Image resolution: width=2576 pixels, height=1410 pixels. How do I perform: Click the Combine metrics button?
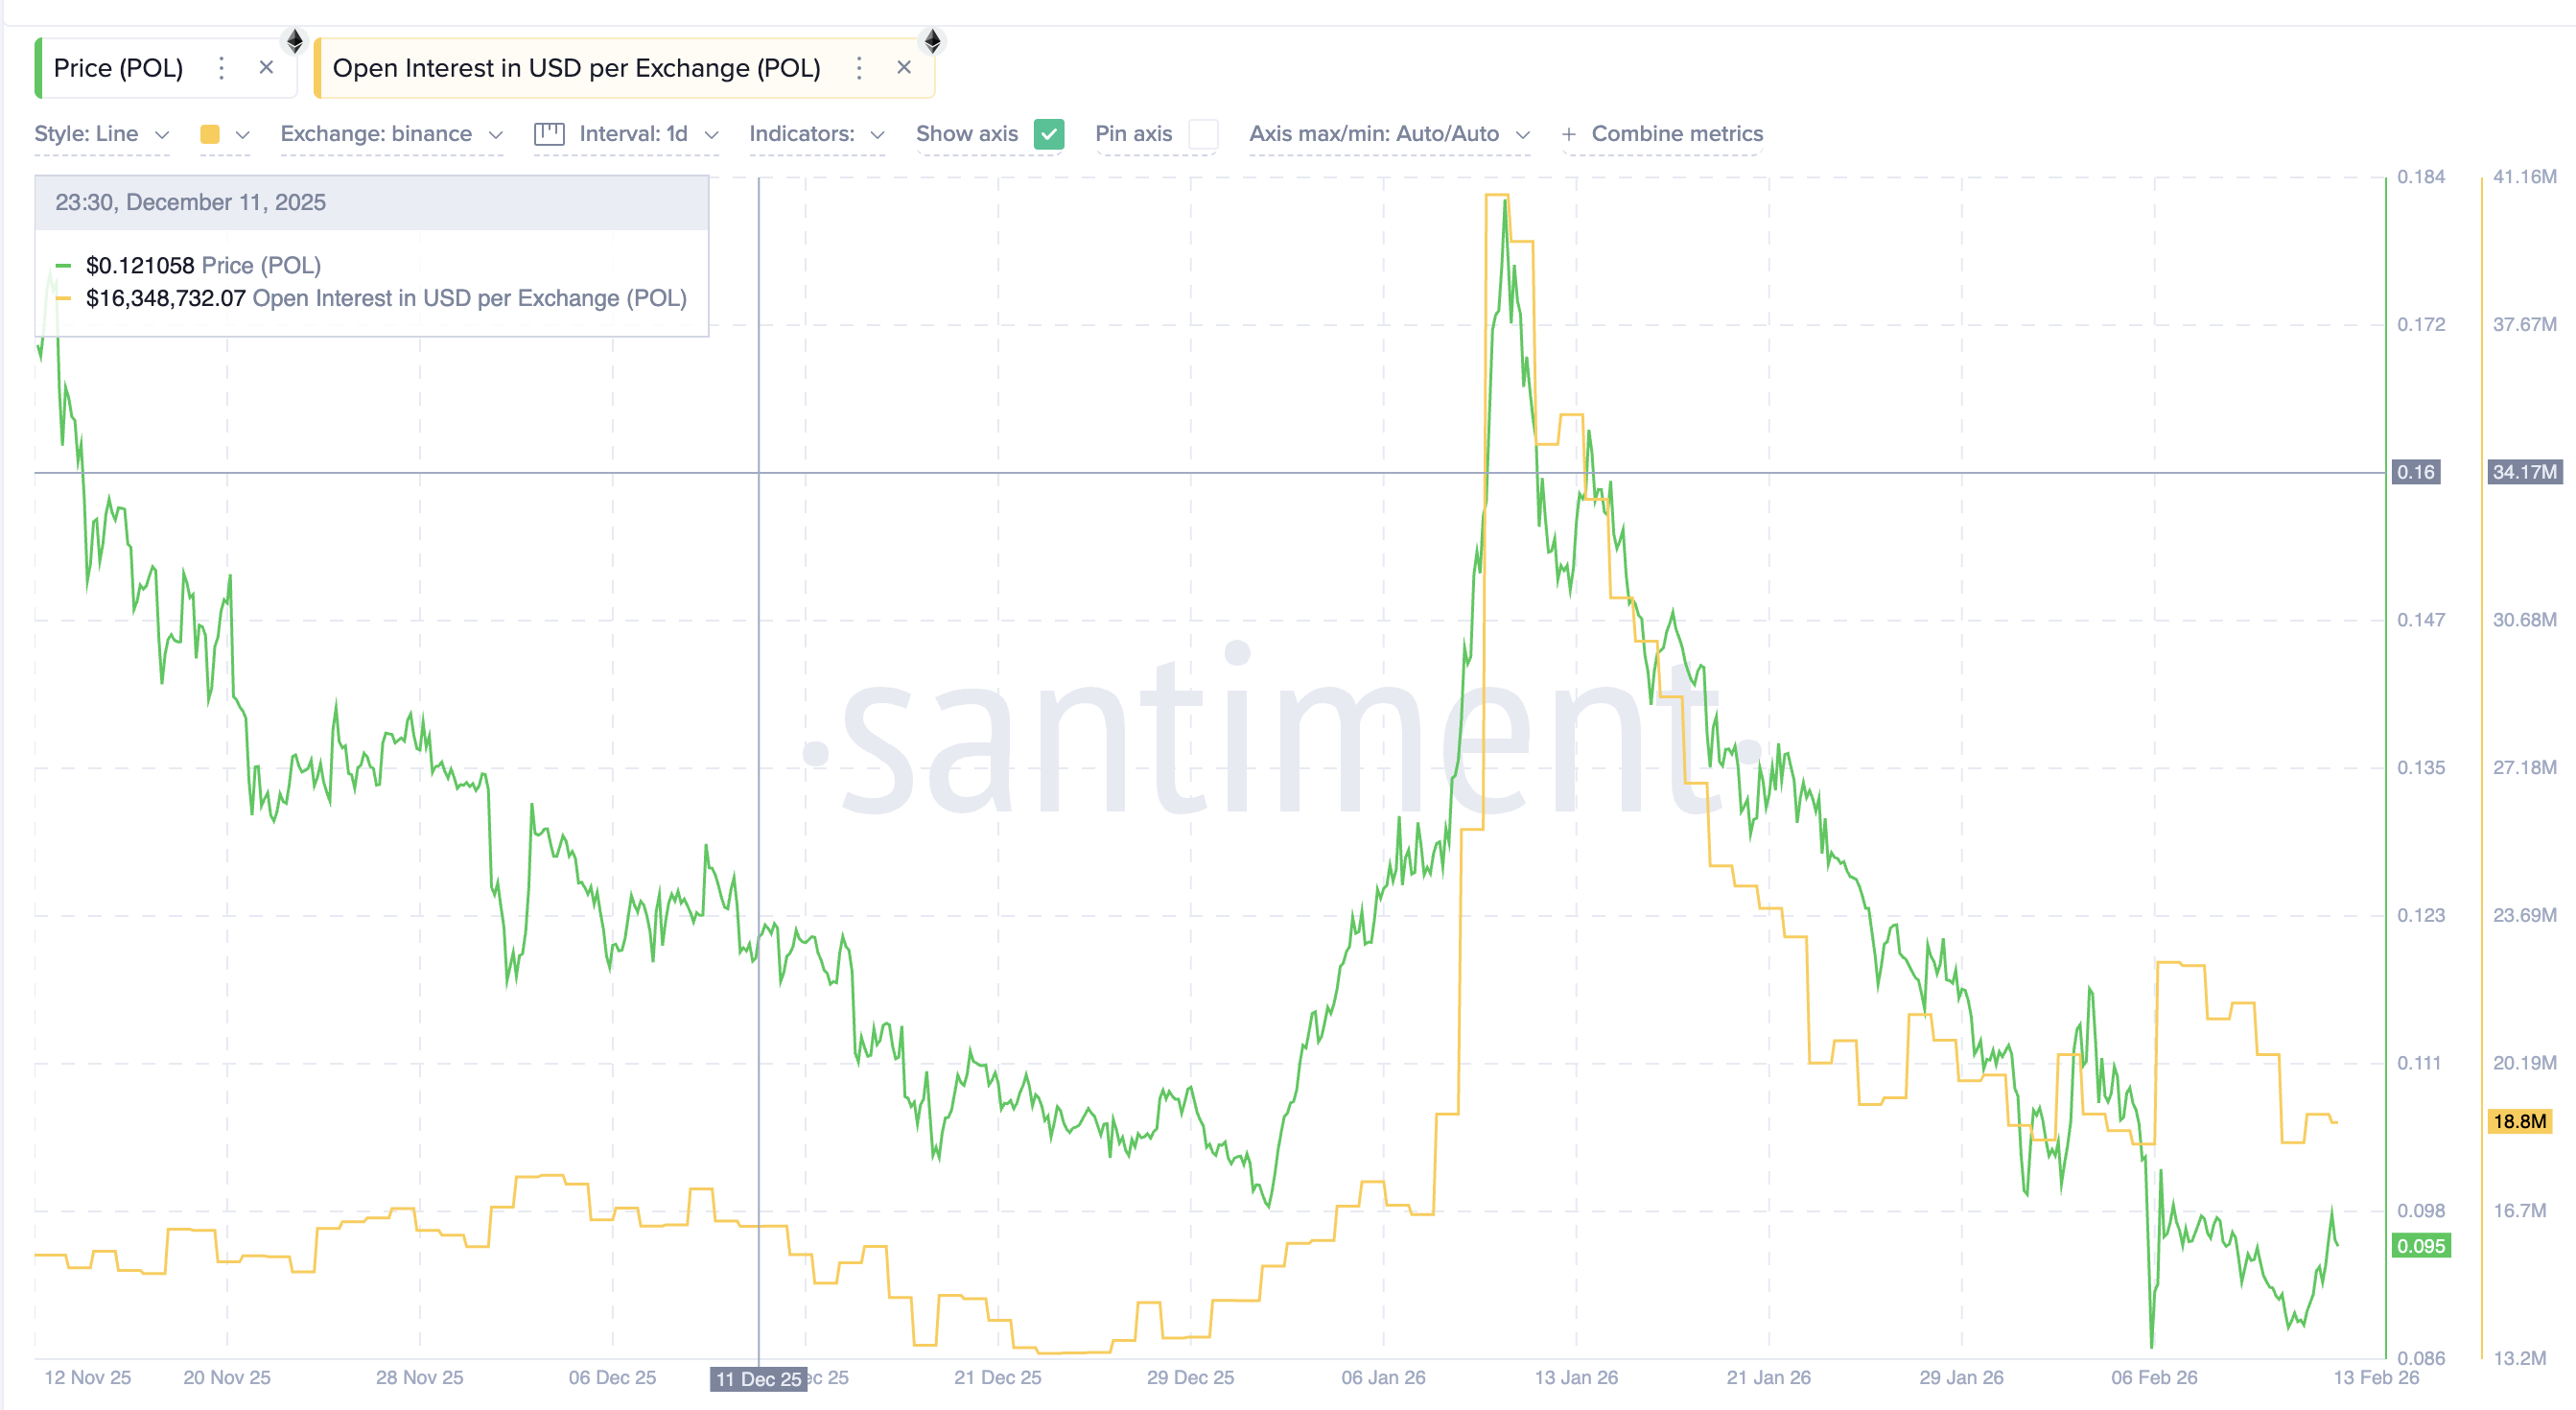(x=1676, y=133)
